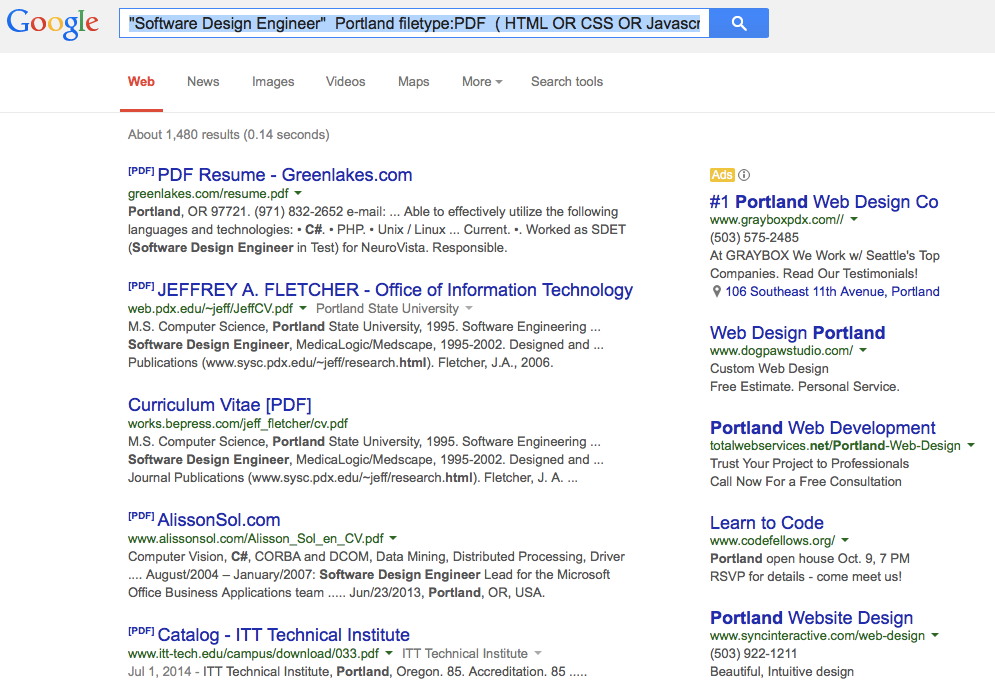
Task: Expand the More dropdown menu
Action: (482, 82)
